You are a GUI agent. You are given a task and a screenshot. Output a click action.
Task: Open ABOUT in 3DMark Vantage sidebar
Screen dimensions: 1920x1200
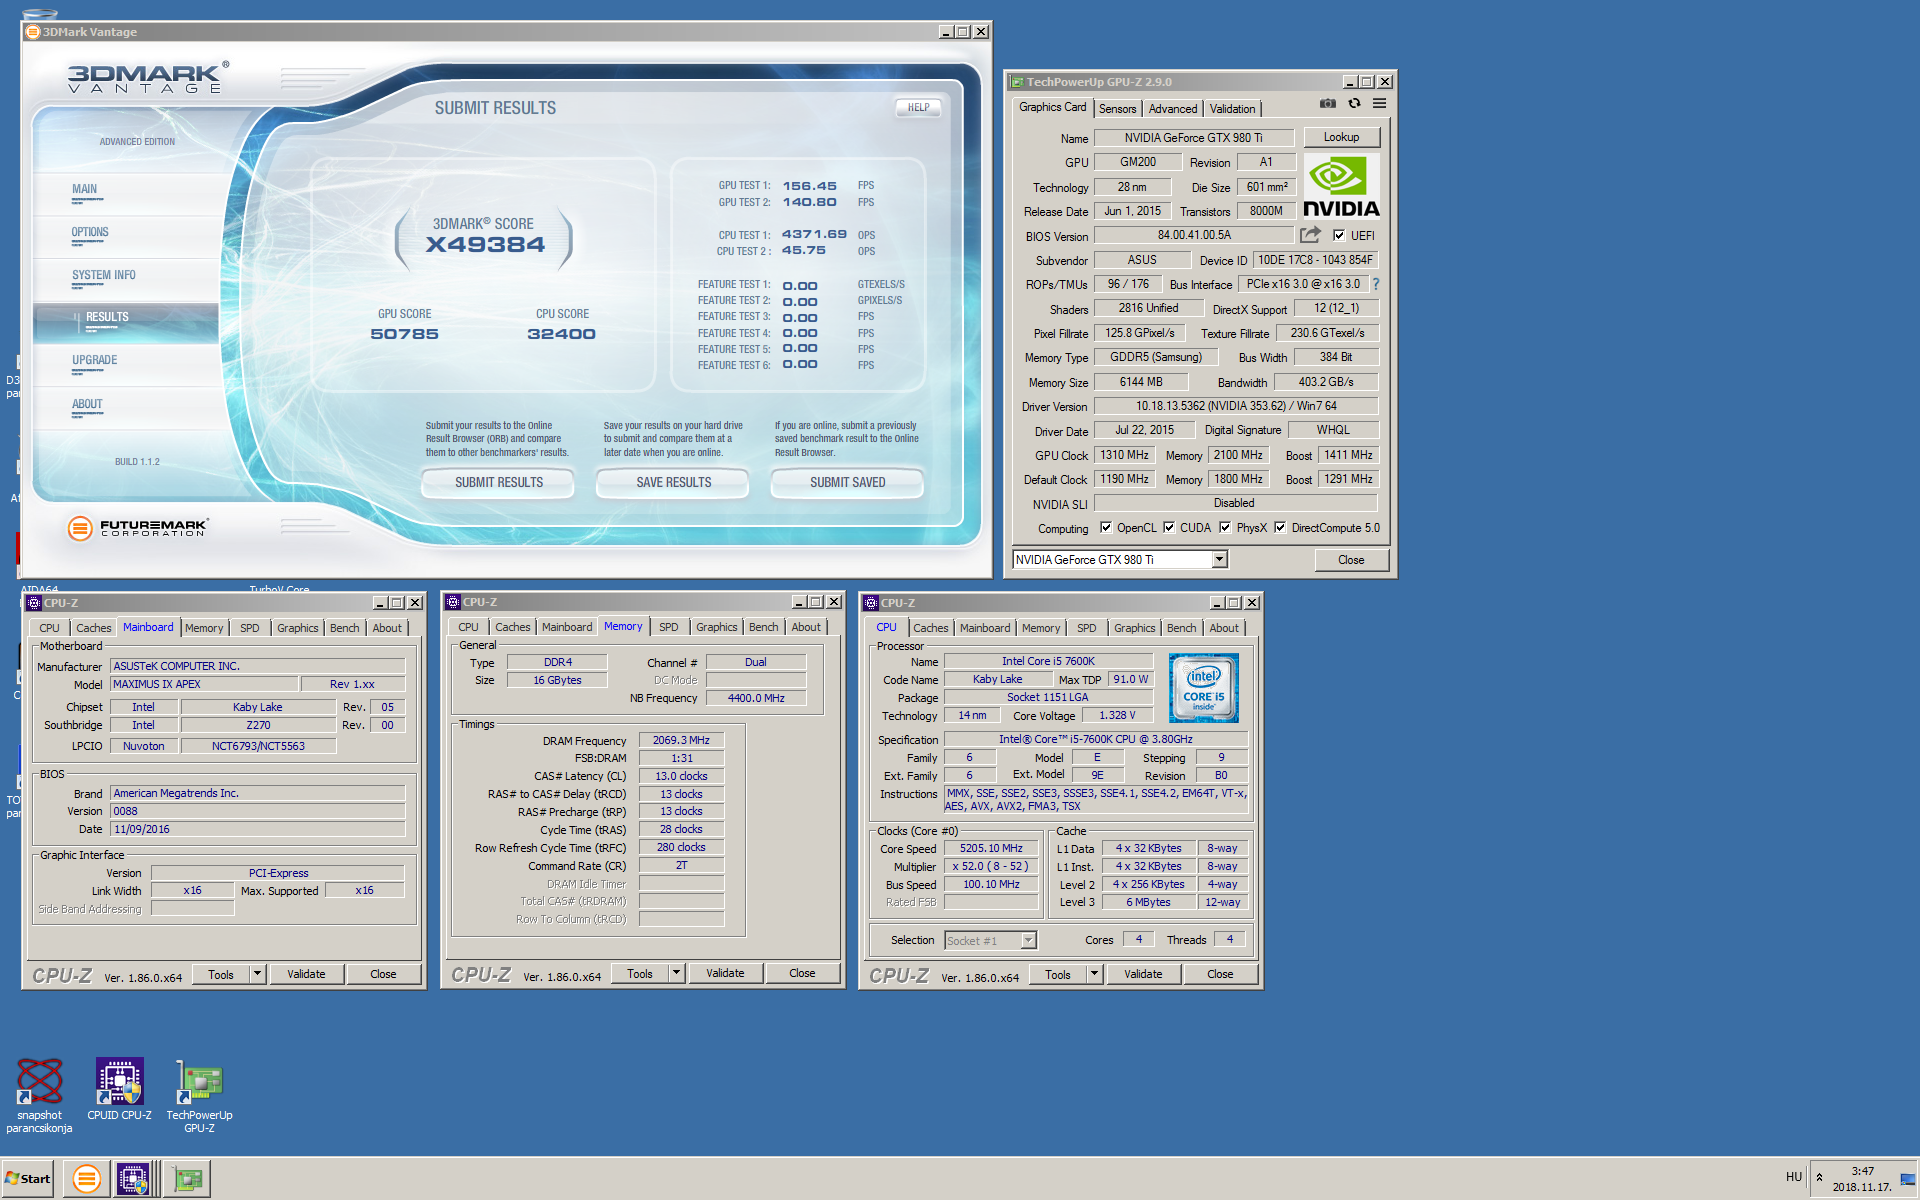pyautogui.click(x=126, y=409)
